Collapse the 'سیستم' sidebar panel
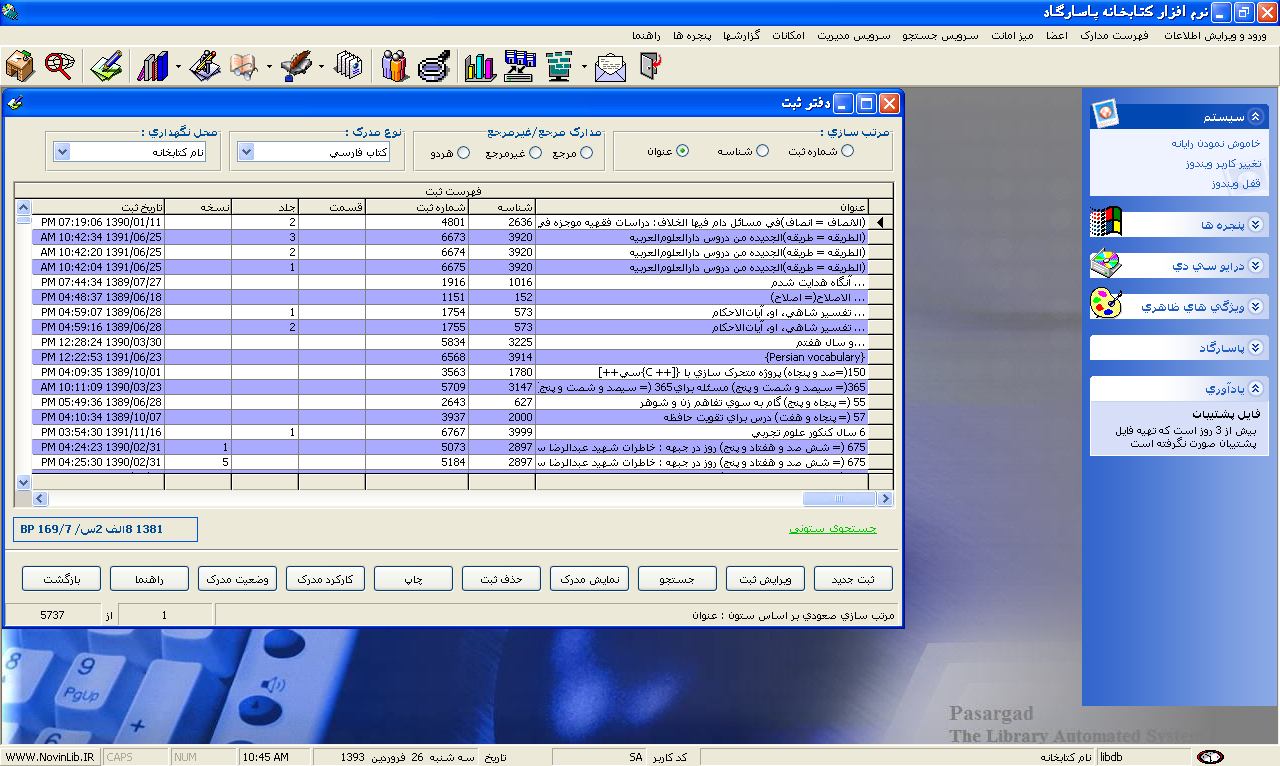The image size is (1280, 766). pos(1256,116)
